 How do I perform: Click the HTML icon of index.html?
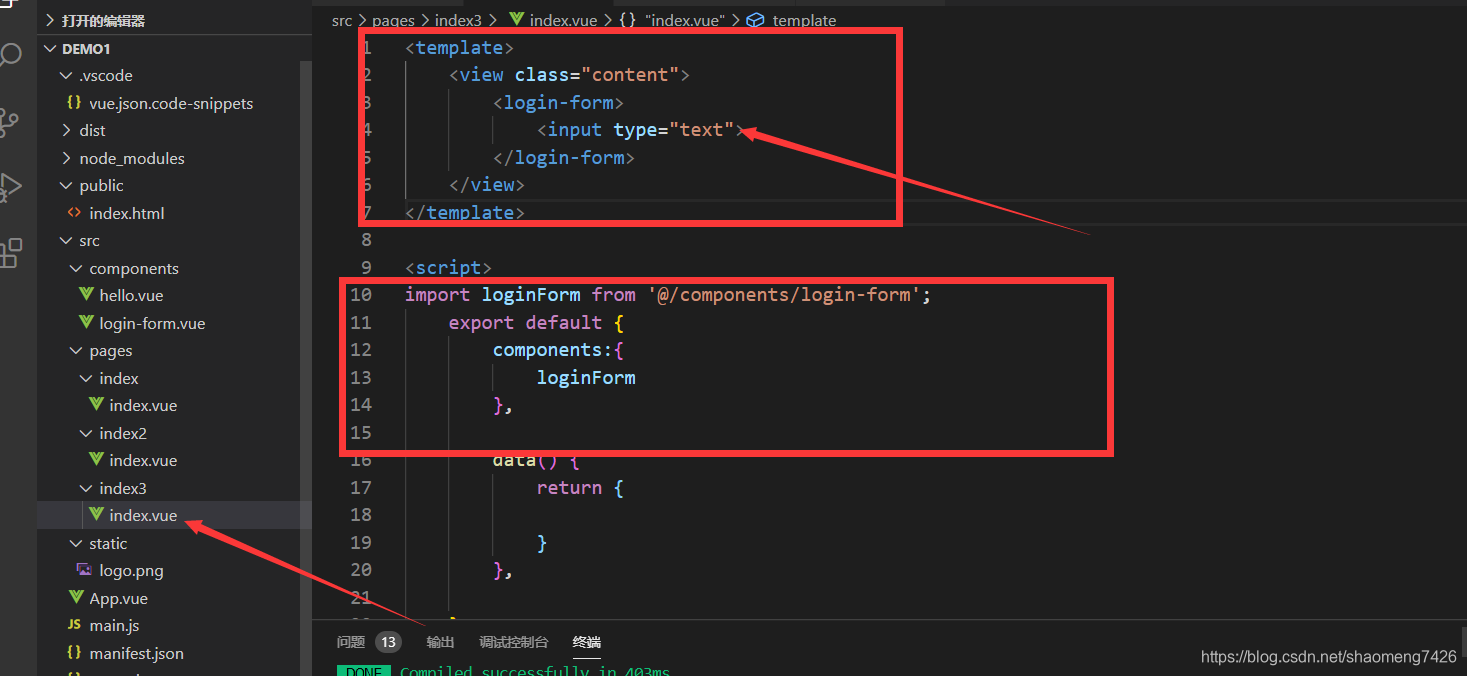pos(74,213)
